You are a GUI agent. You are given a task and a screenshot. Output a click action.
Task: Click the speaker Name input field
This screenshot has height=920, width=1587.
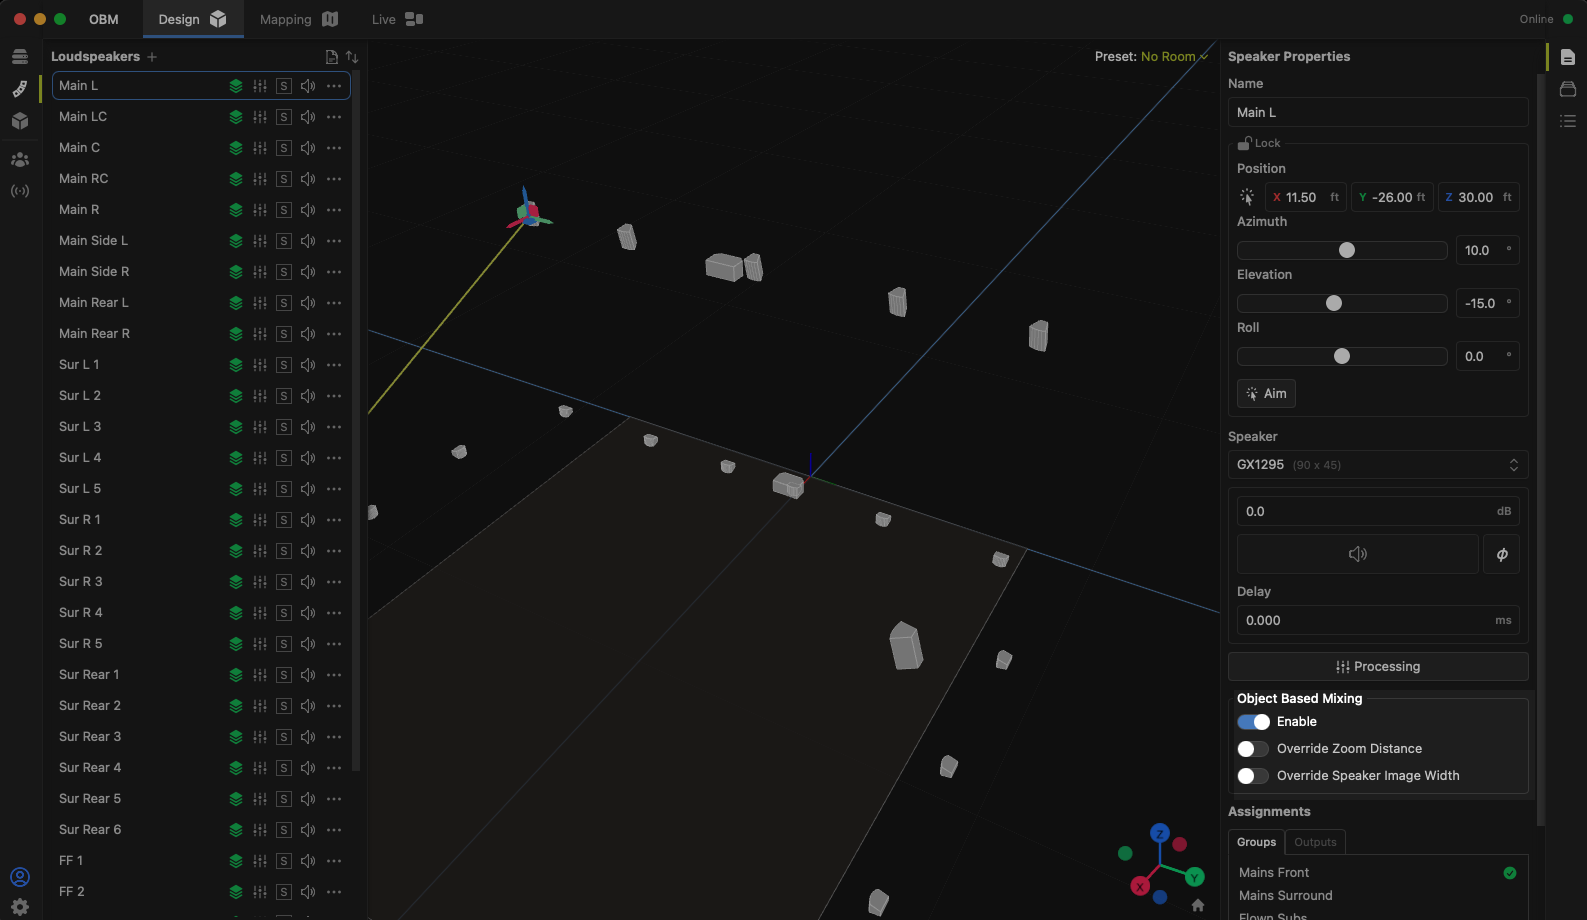tap(1377, 113)
